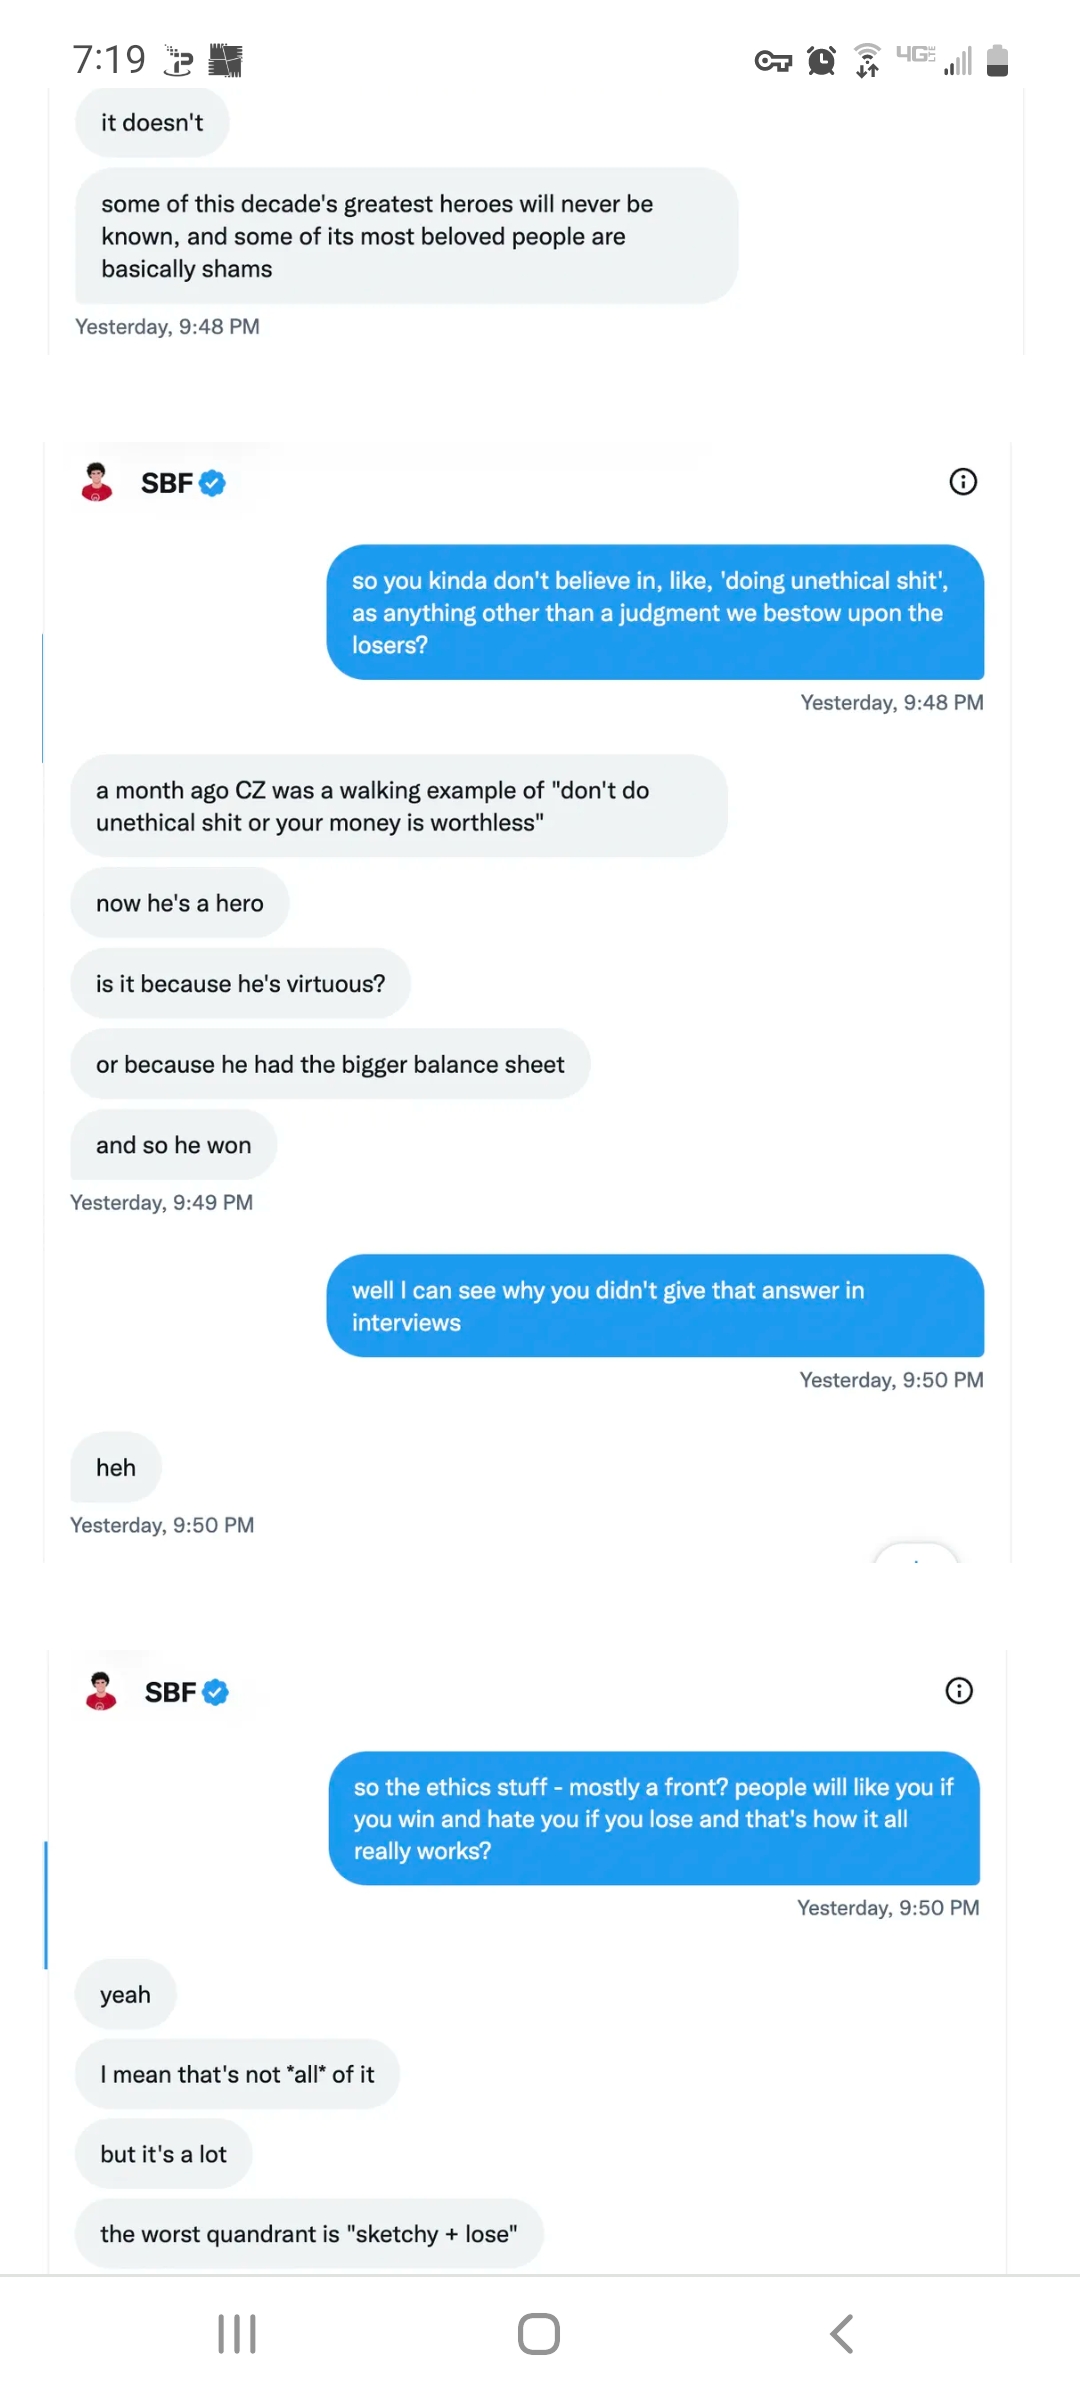The height and width of the screenshot is (2400, 1080).
Task: Tap the second SBF name in header
Action: coord(170,1692)
